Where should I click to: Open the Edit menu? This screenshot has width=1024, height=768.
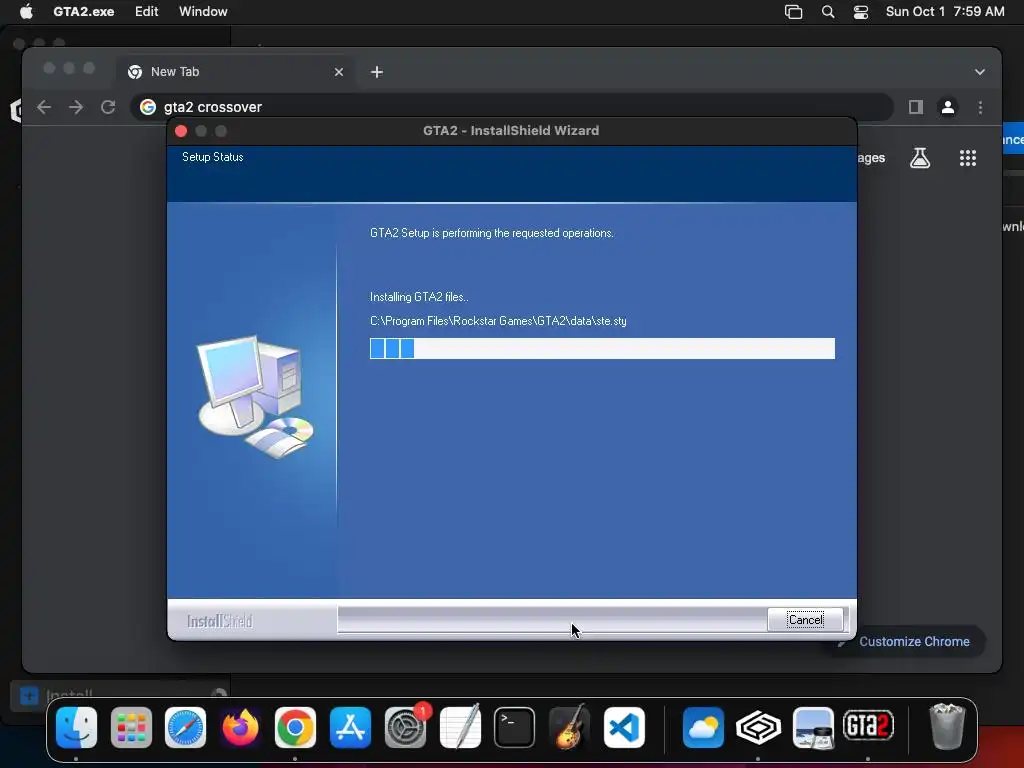[146, 12]
